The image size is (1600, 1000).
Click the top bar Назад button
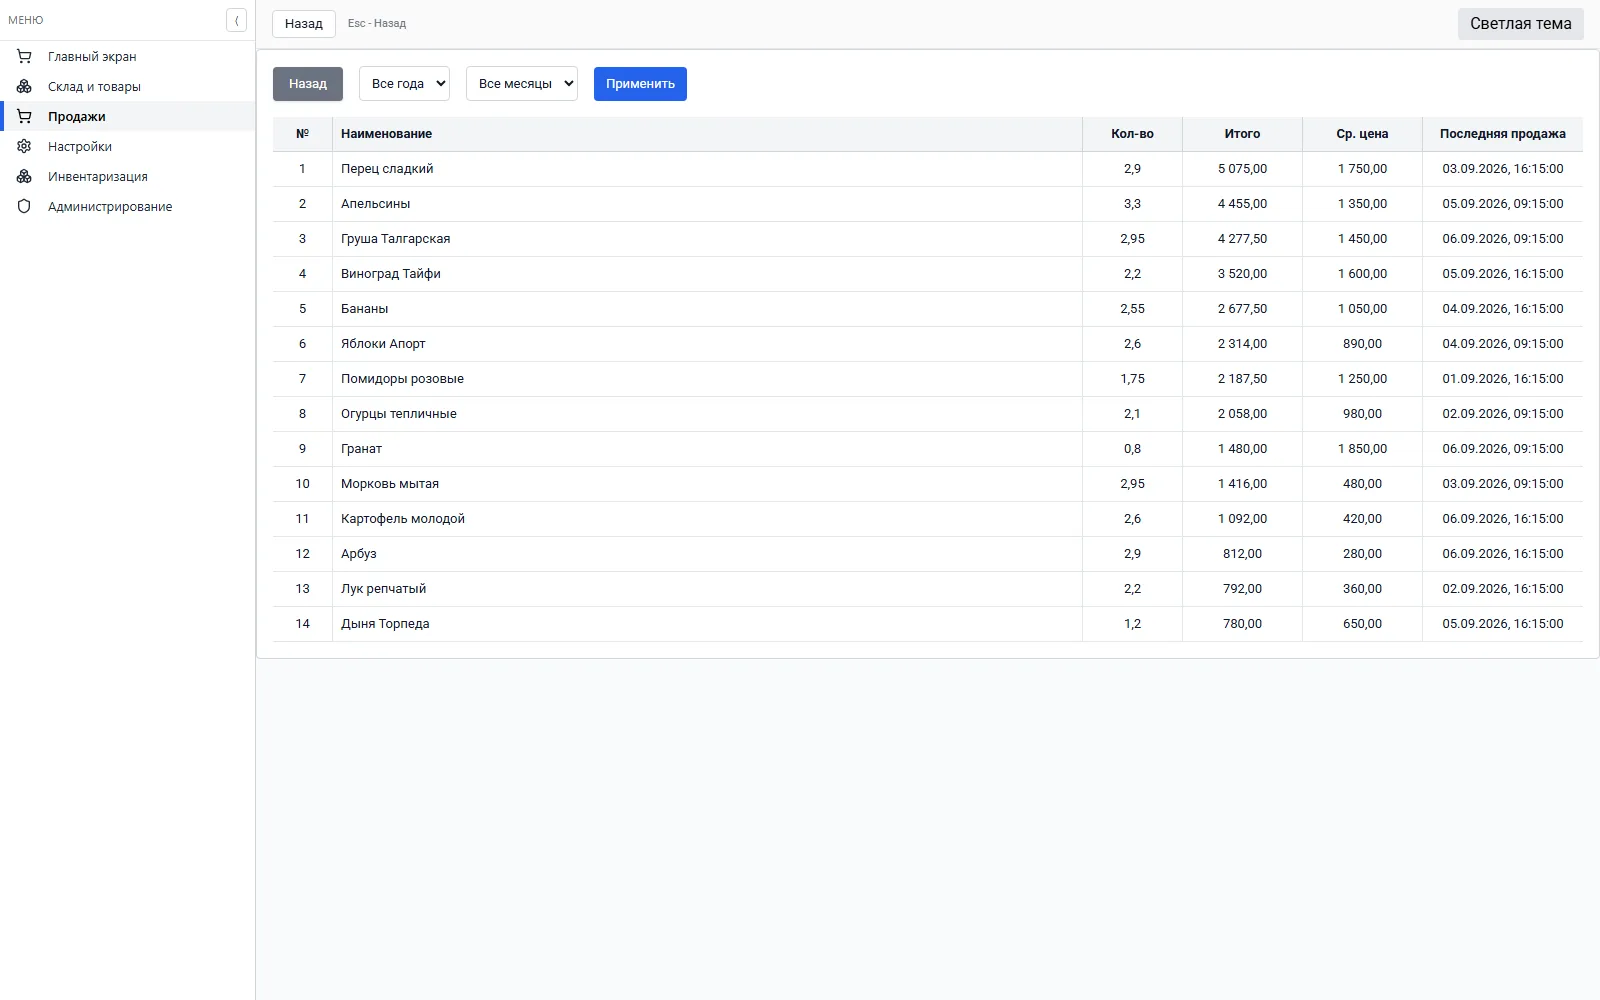(x=304, y=24)
